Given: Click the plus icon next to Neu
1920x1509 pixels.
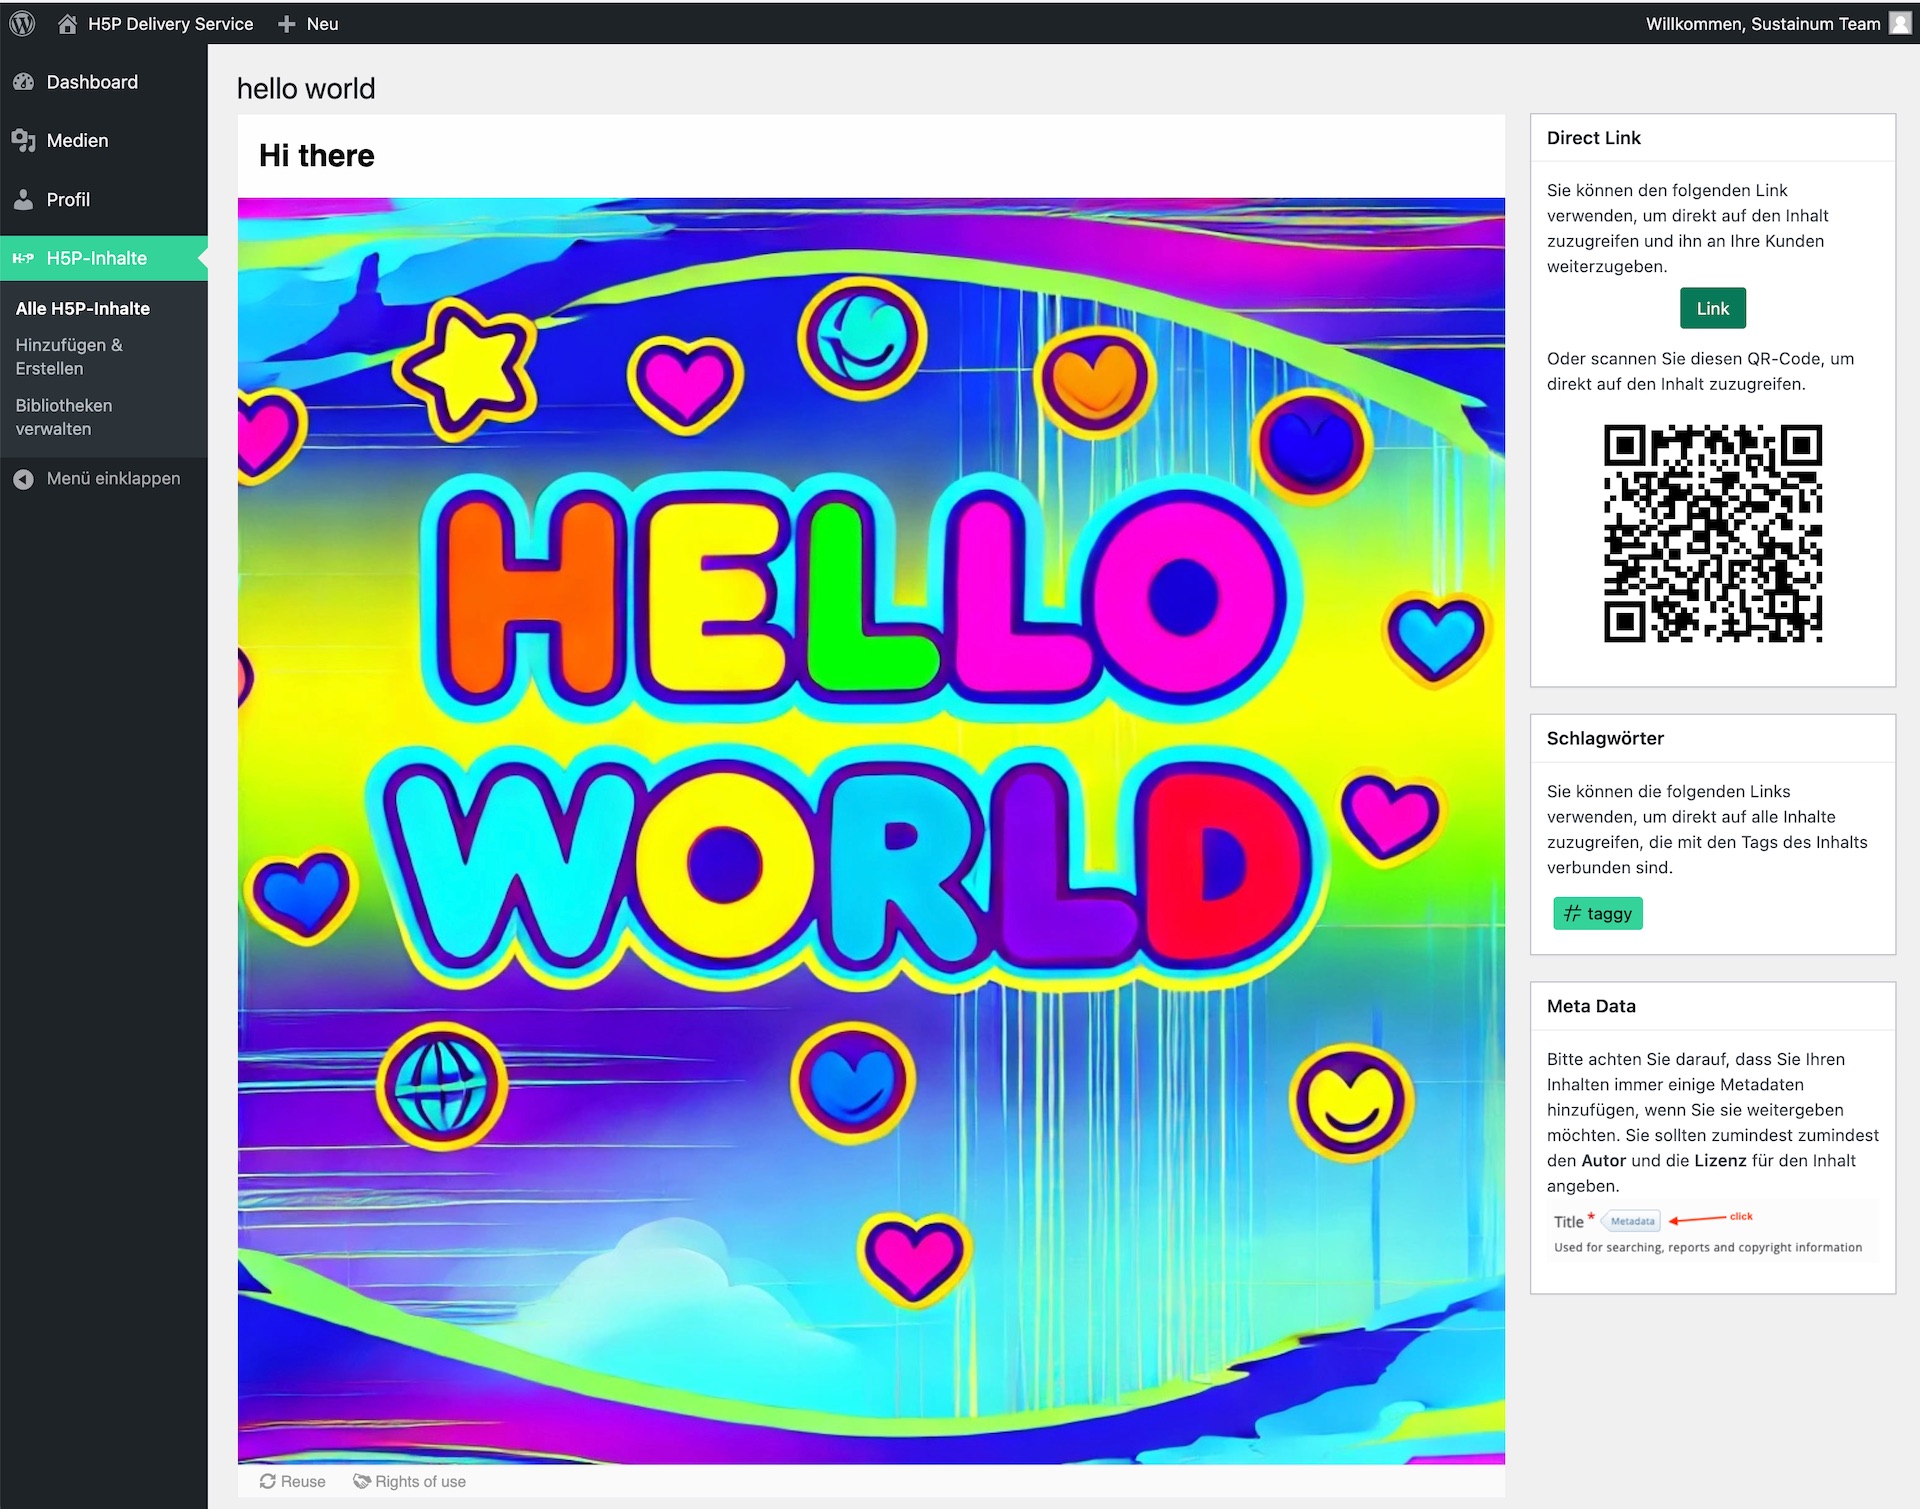Looking at the screenshot, I should [287, 24].
